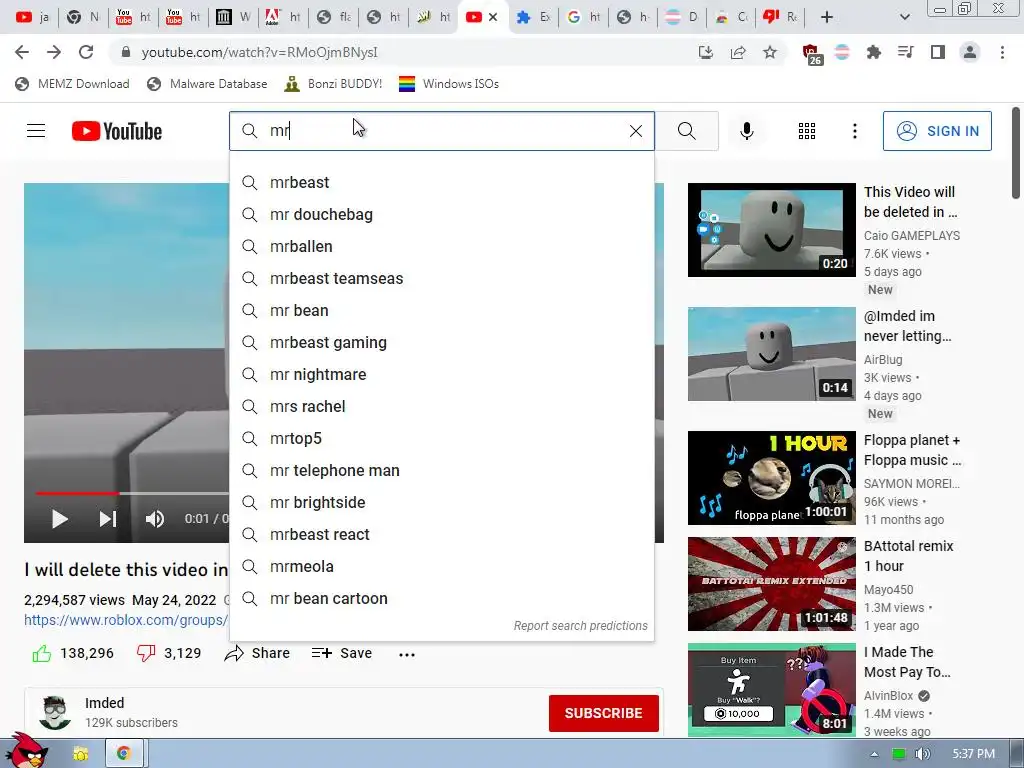Select the 'mr douchebag' suggestion

[441, 214]
